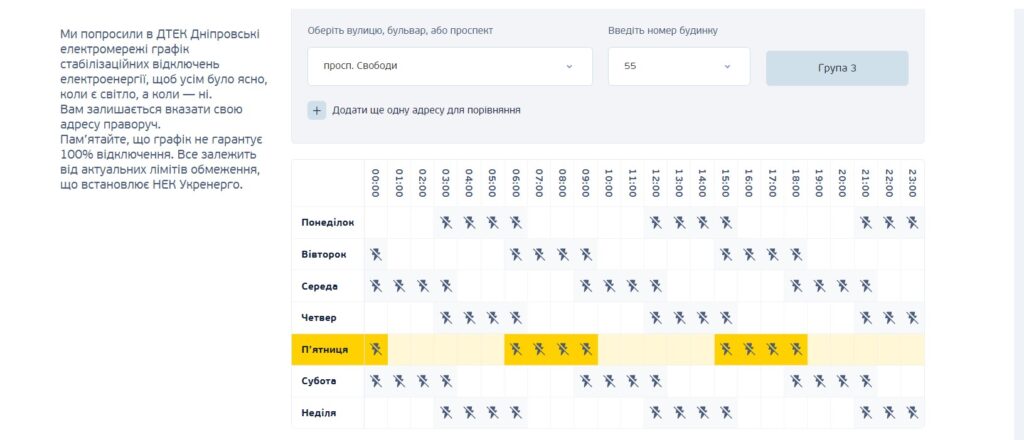Click empty Friday 12:00 highlighted cell
Image resolution: width=1024 pixels, height=440 pixels.
tap(656, 349)
